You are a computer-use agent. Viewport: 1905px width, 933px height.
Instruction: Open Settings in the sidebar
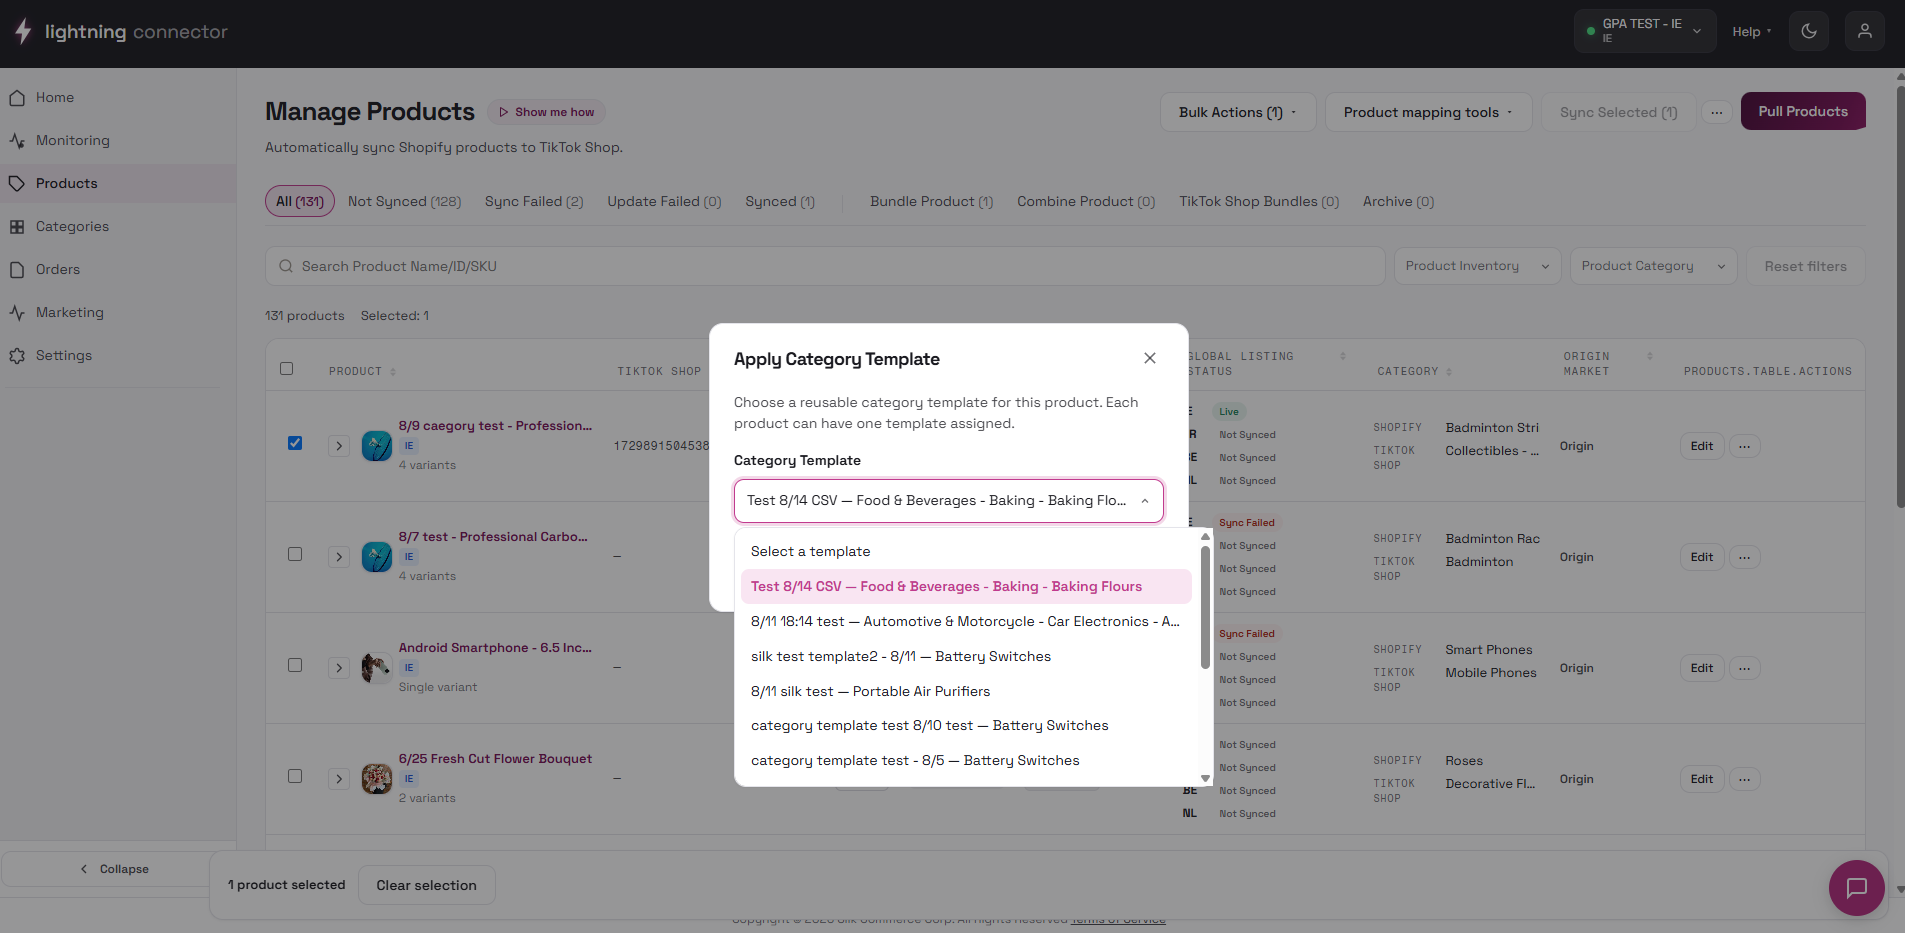118,355
